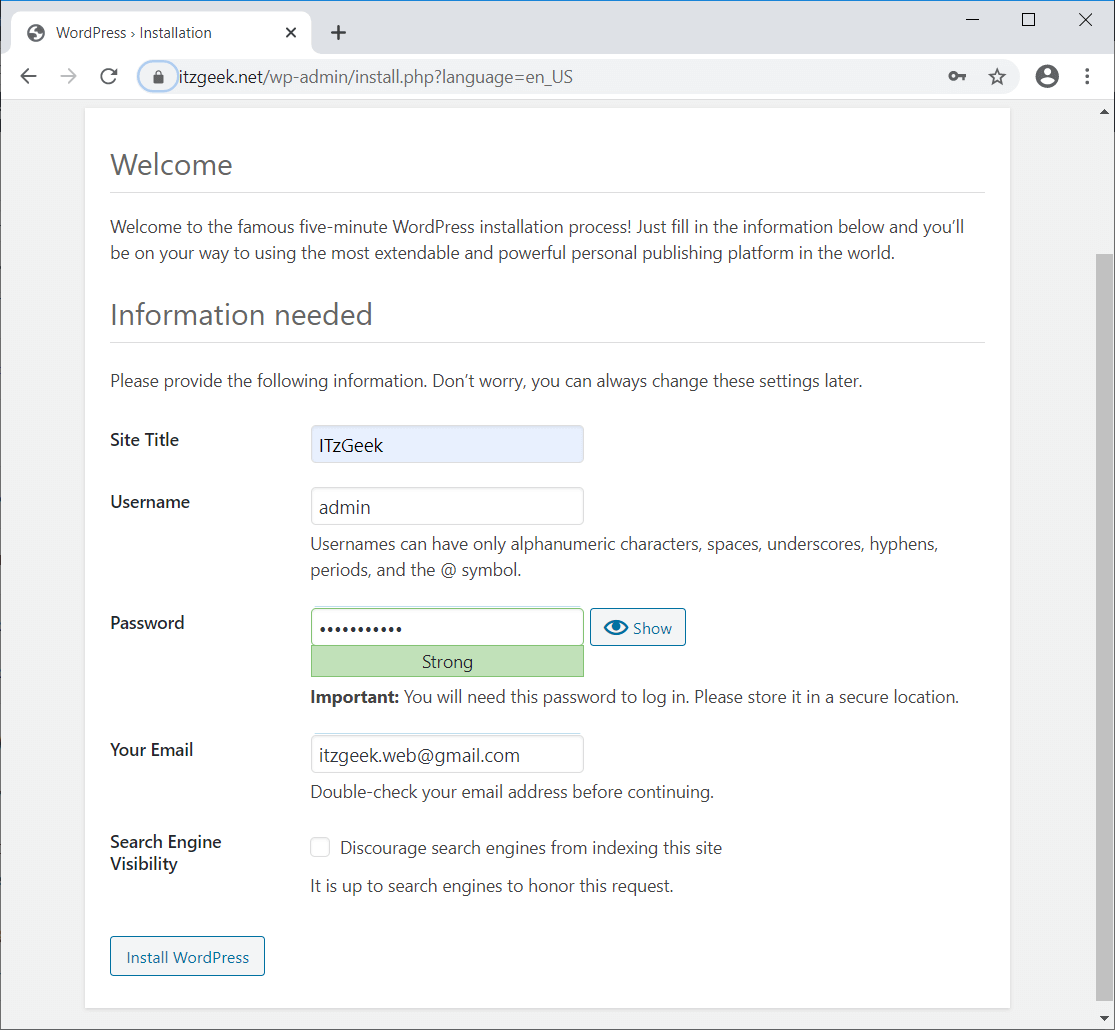Close the Chrome browser window
Image resolution: width=1115 pixels, height=1030 pixels.
point(1085,20)
